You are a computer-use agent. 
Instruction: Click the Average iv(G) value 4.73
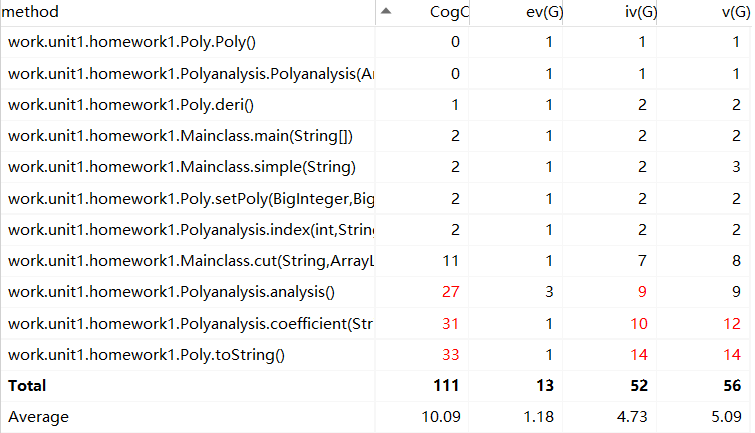point(632,417)
